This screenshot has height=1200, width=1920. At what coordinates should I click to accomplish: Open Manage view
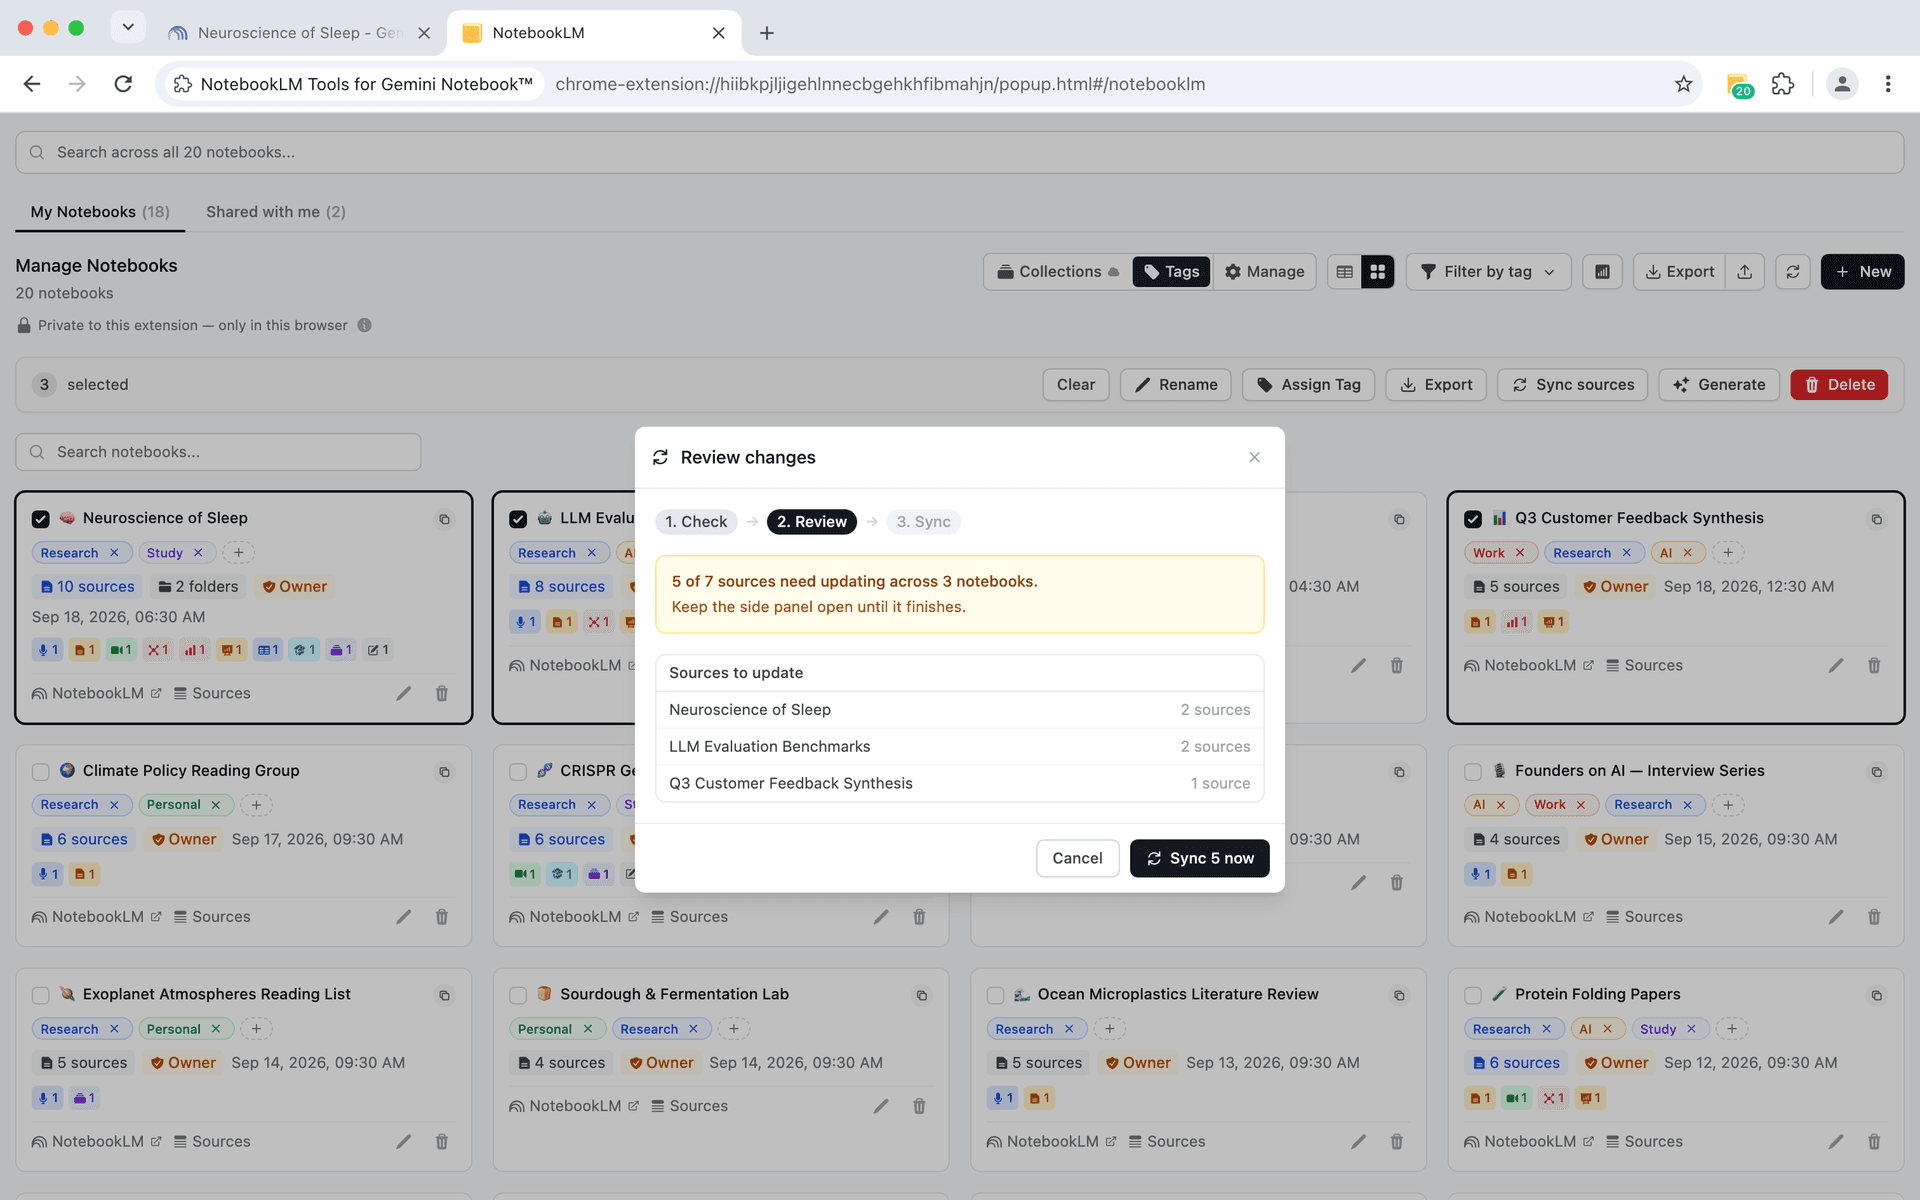tap(1264, 272)
